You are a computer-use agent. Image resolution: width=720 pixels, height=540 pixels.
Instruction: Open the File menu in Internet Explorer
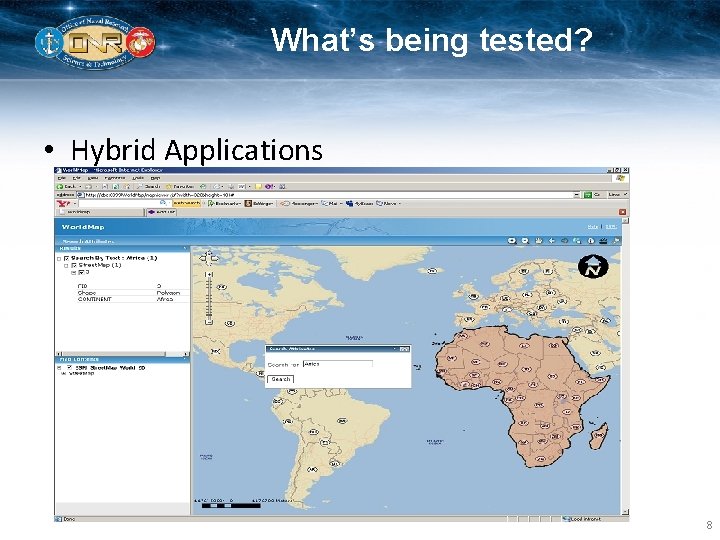coord(62,178)
